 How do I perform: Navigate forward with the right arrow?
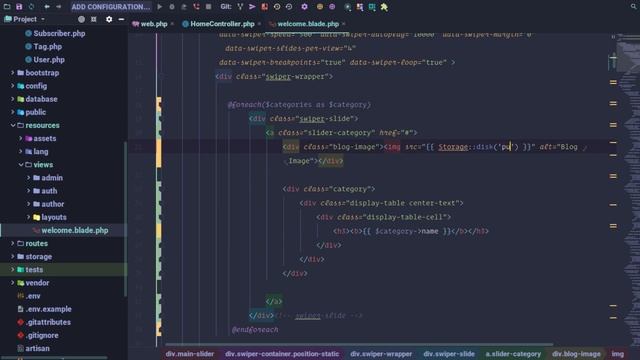[58, 7]
